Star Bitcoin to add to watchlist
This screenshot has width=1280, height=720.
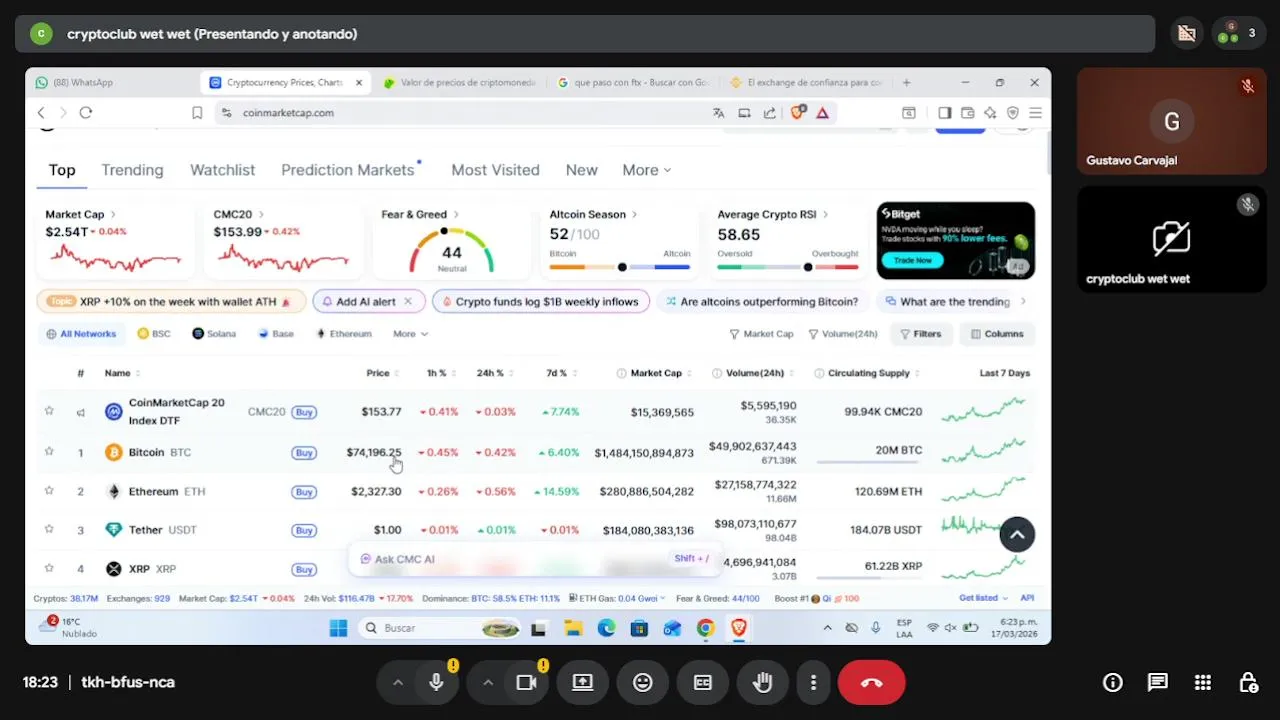pos(48,452)
